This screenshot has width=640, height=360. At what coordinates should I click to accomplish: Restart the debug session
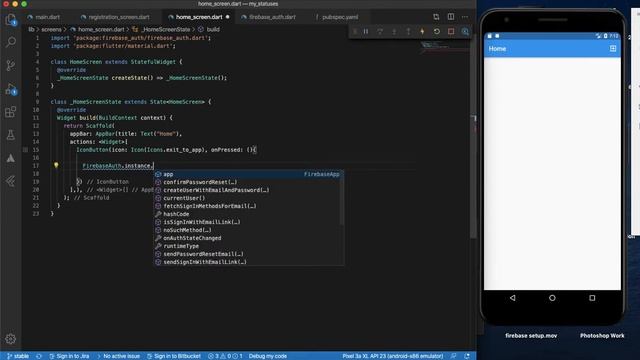(437, 31)
